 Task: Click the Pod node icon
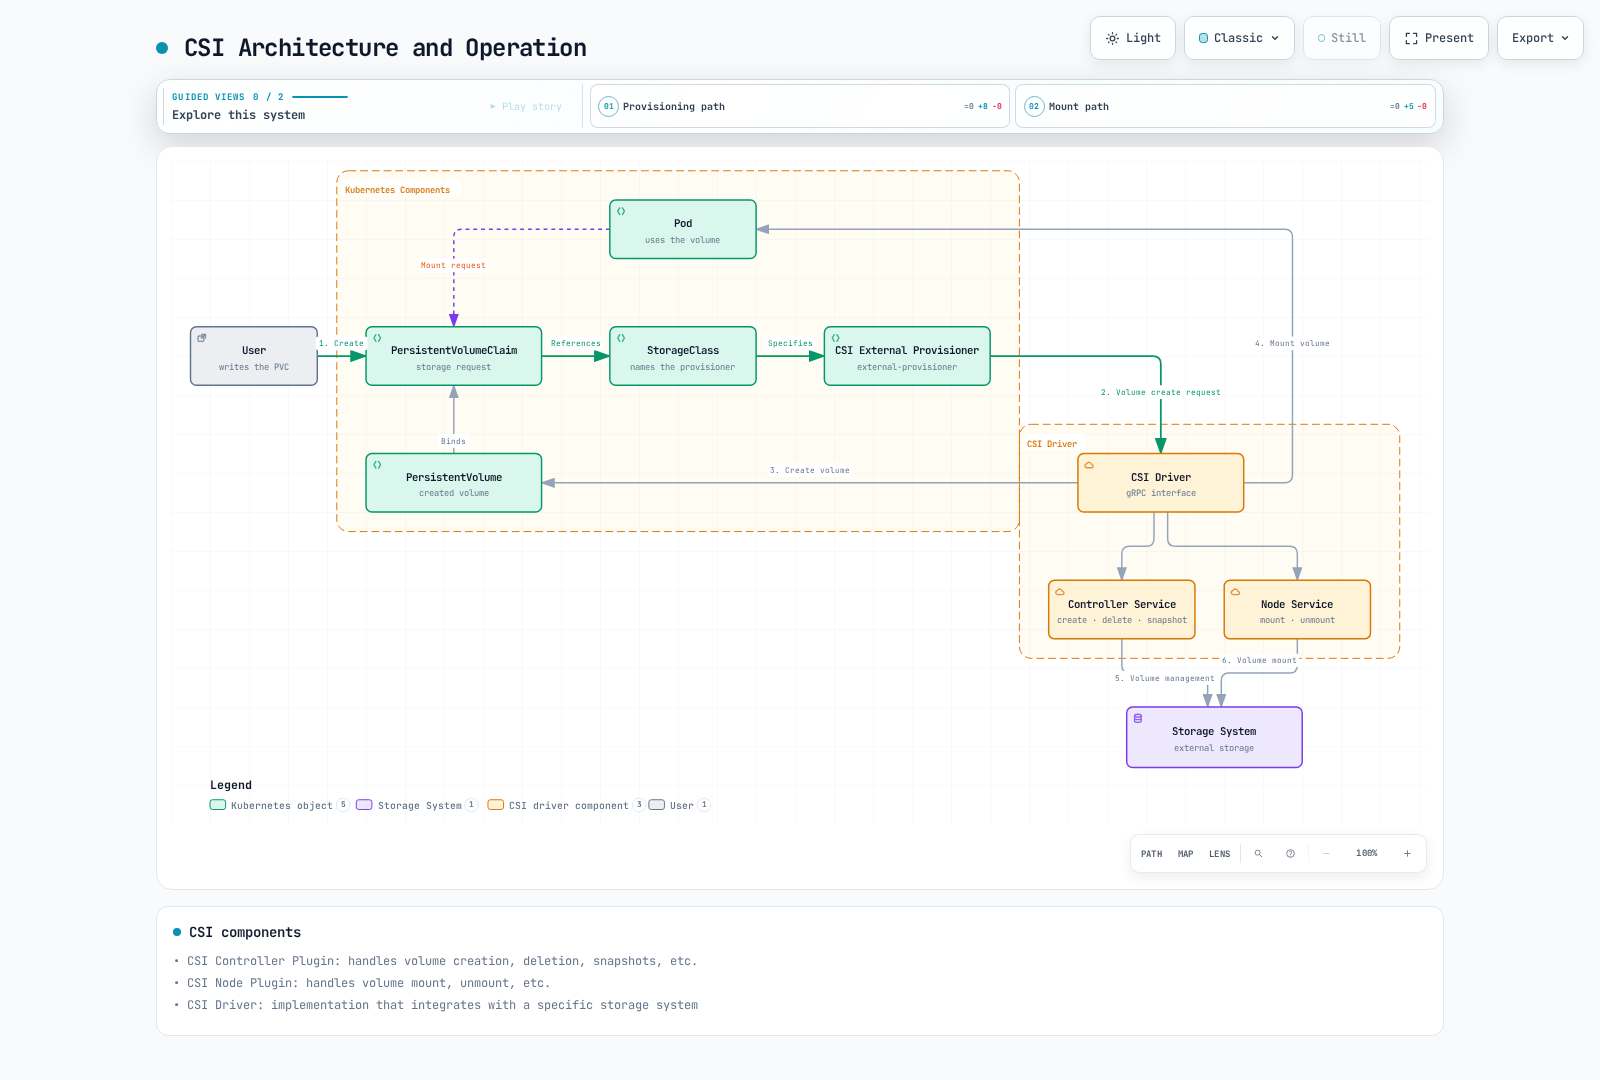[621, 211]
